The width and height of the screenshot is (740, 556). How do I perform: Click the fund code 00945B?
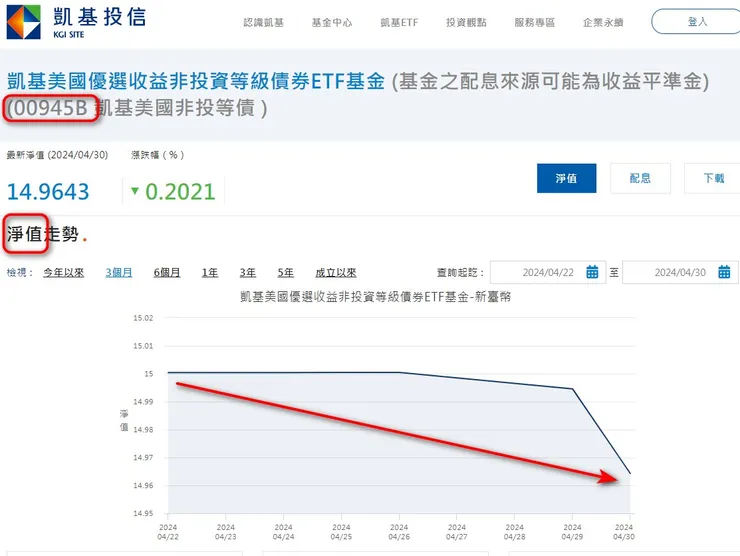point(51,108)
